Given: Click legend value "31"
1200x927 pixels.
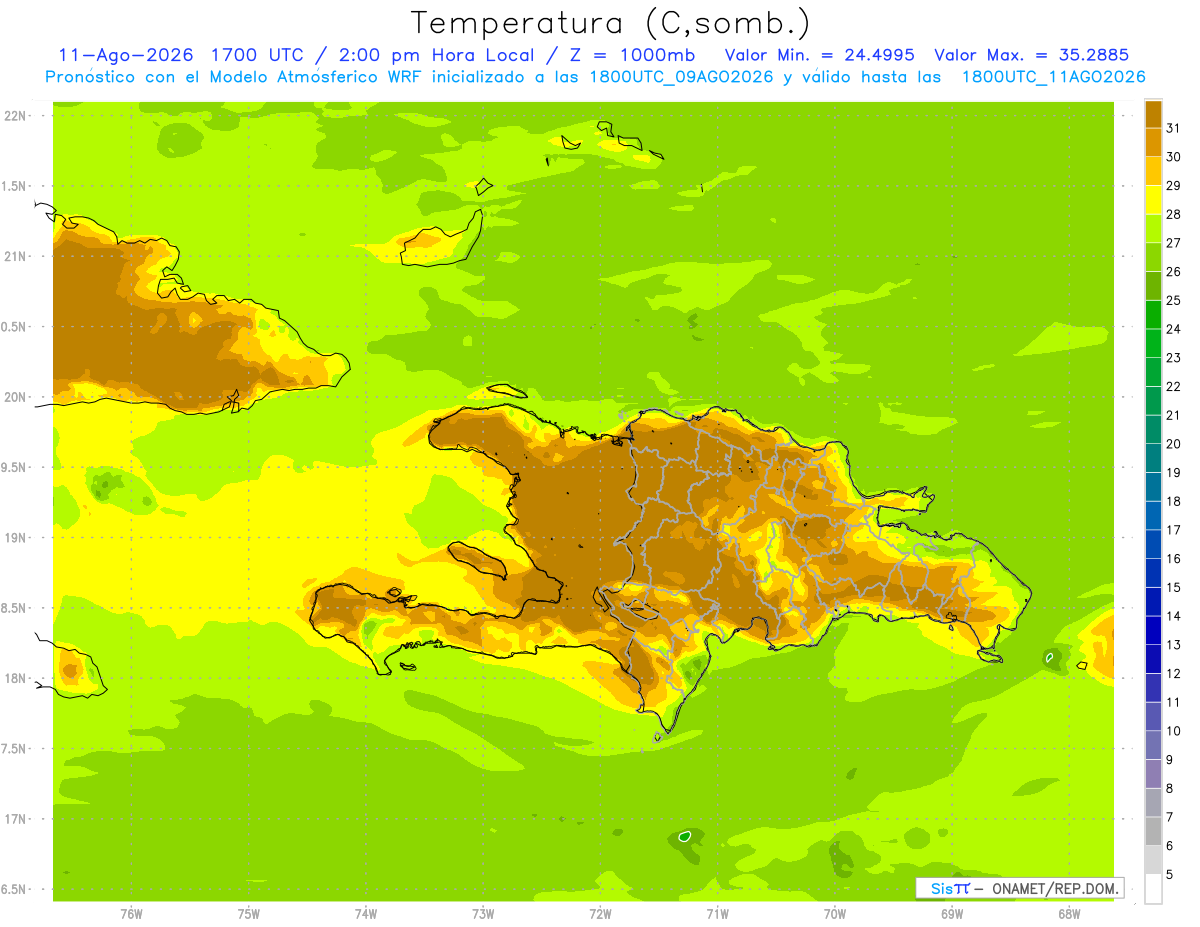Looking at the screenshot, I should [1174, 128].
